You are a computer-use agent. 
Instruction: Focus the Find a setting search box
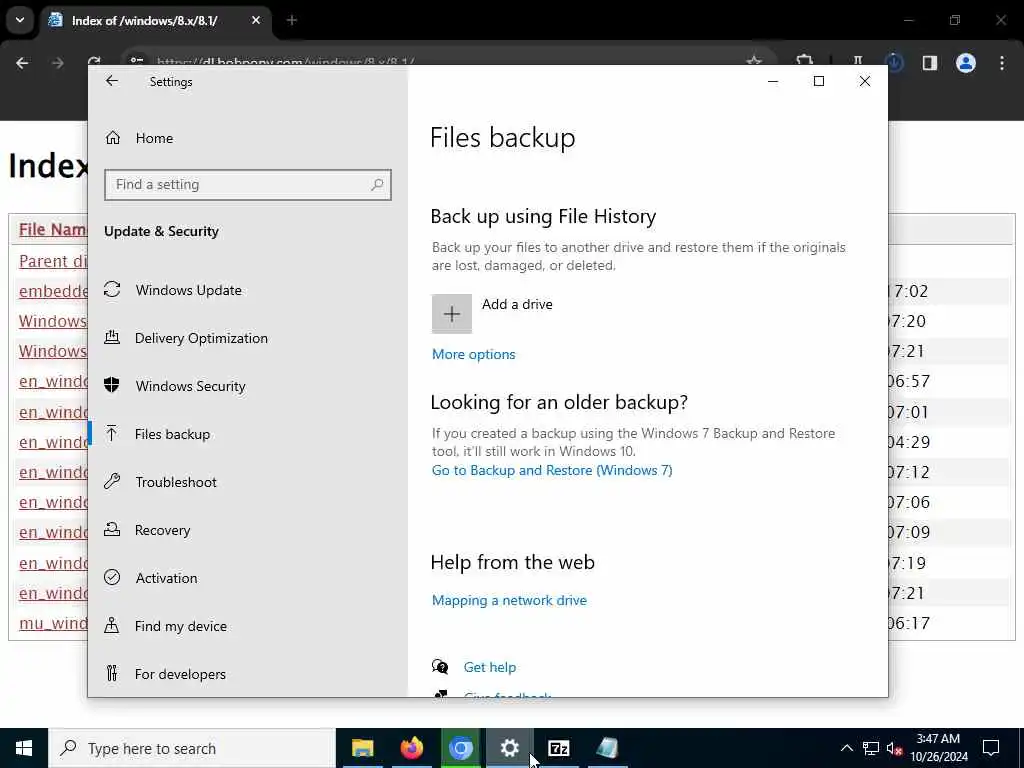coord(248,185)
